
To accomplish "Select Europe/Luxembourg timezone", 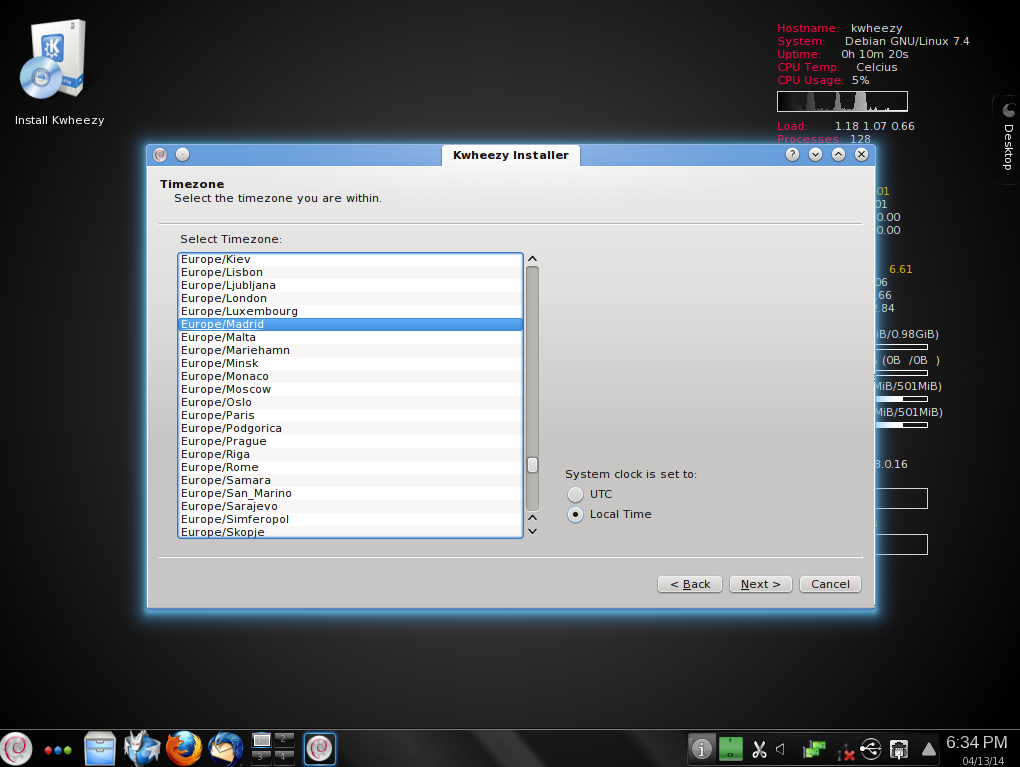I will point(350,311).
